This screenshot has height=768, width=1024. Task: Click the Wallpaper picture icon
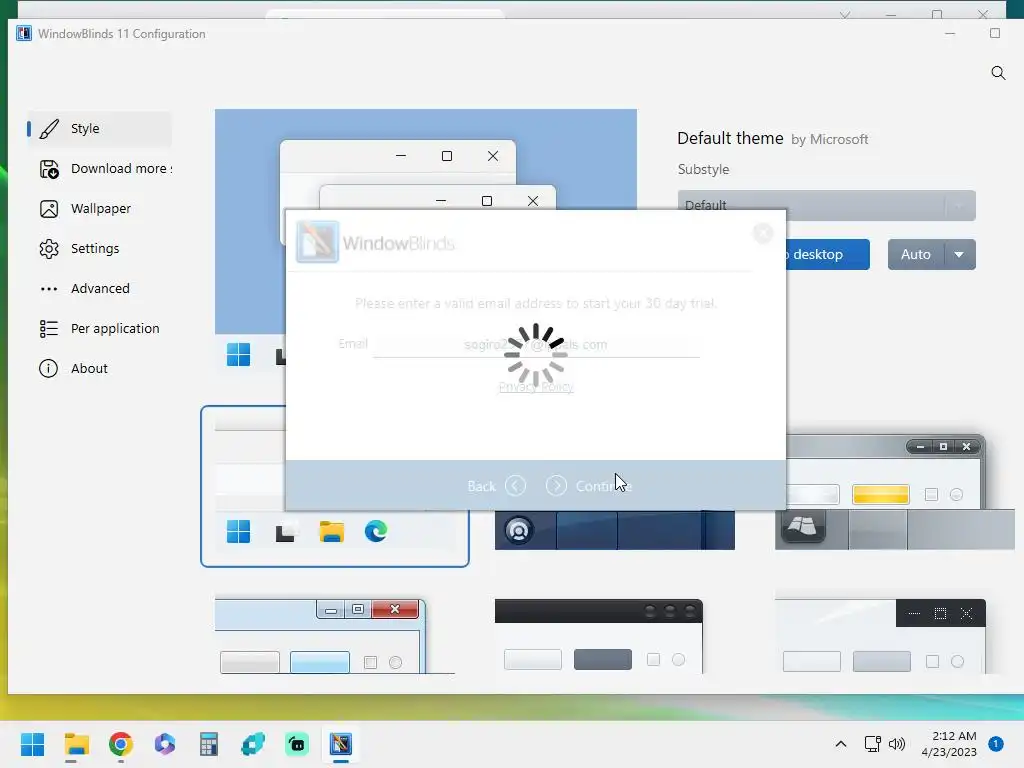pos(49,209)
